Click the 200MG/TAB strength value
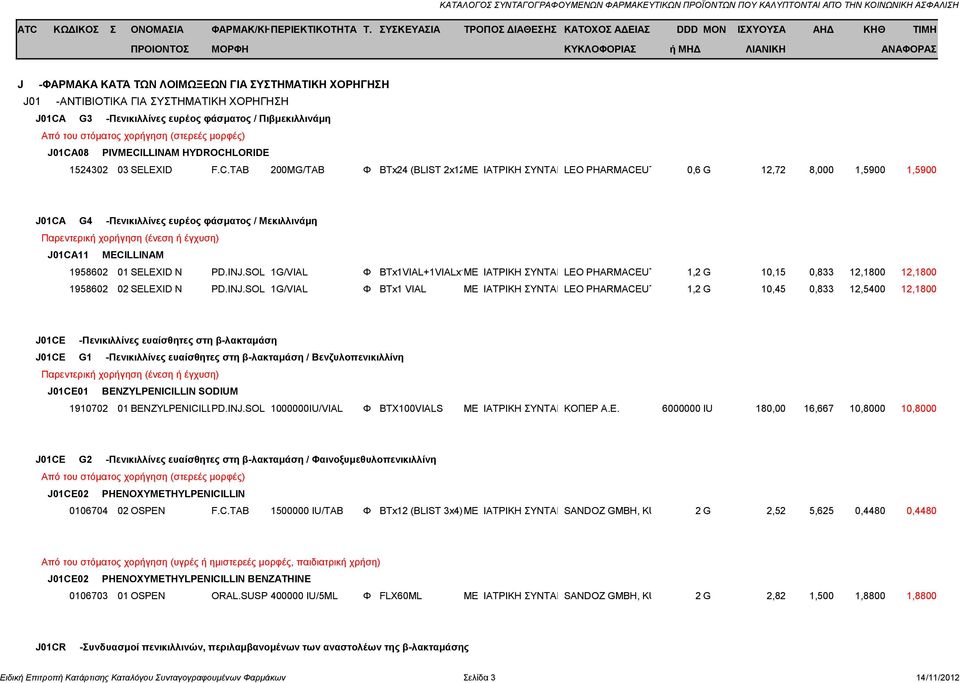Image resolution: width=960 pixels, height=683 pixels. [298, 170]
